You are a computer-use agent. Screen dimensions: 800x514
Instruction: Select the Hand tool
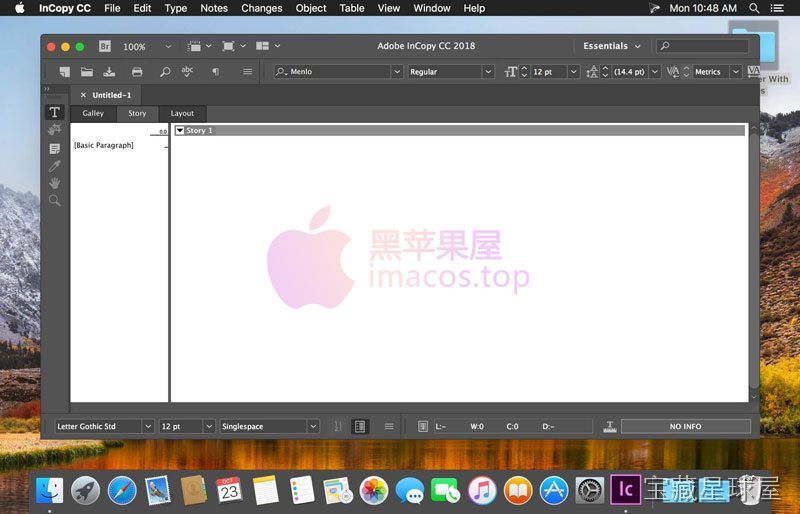pos(55,183)
